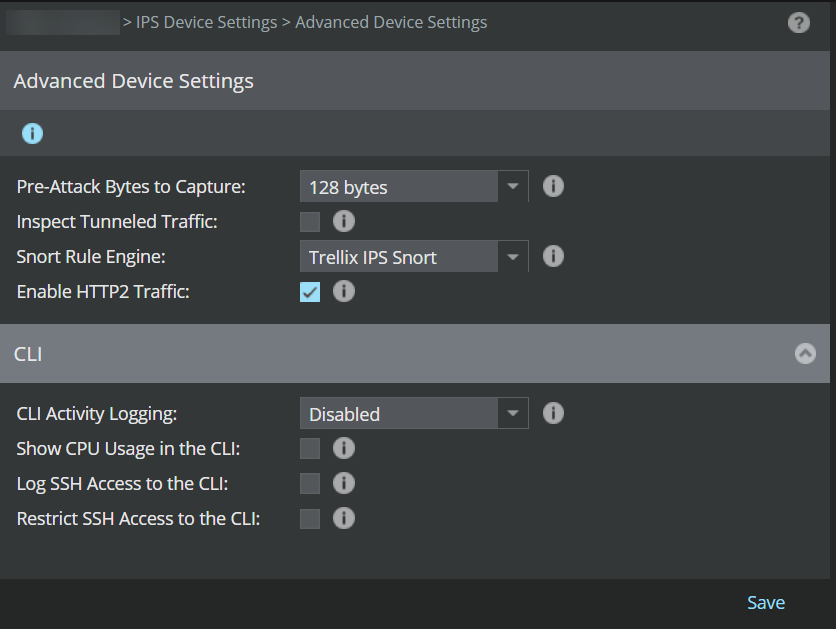Image resolution: width=836 pixels, height=629 pixels.
Task: Click the Pre-Attack Bytes to Capture label
Action: (131, 187)
